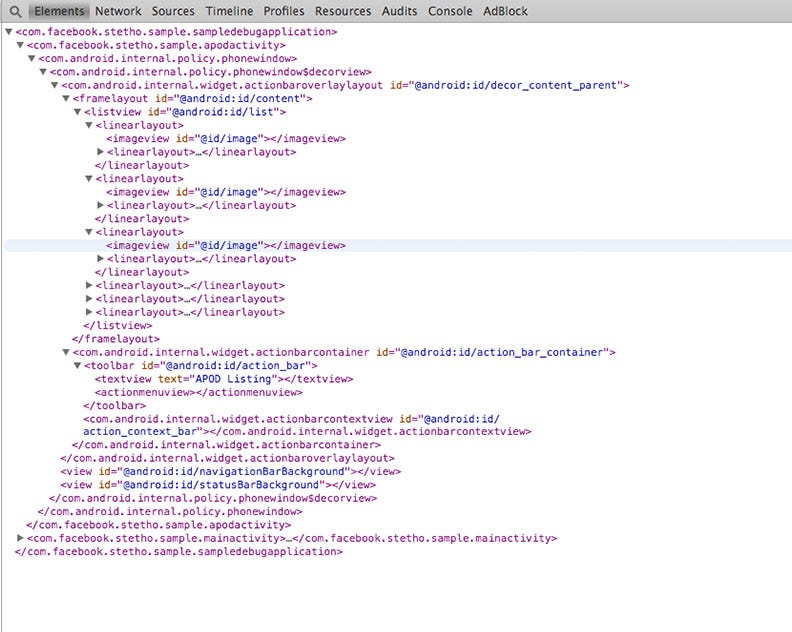The width and height of the screenshot is (792, 632).
Task: Select the statusBarBackground view row
Action: 218,485
